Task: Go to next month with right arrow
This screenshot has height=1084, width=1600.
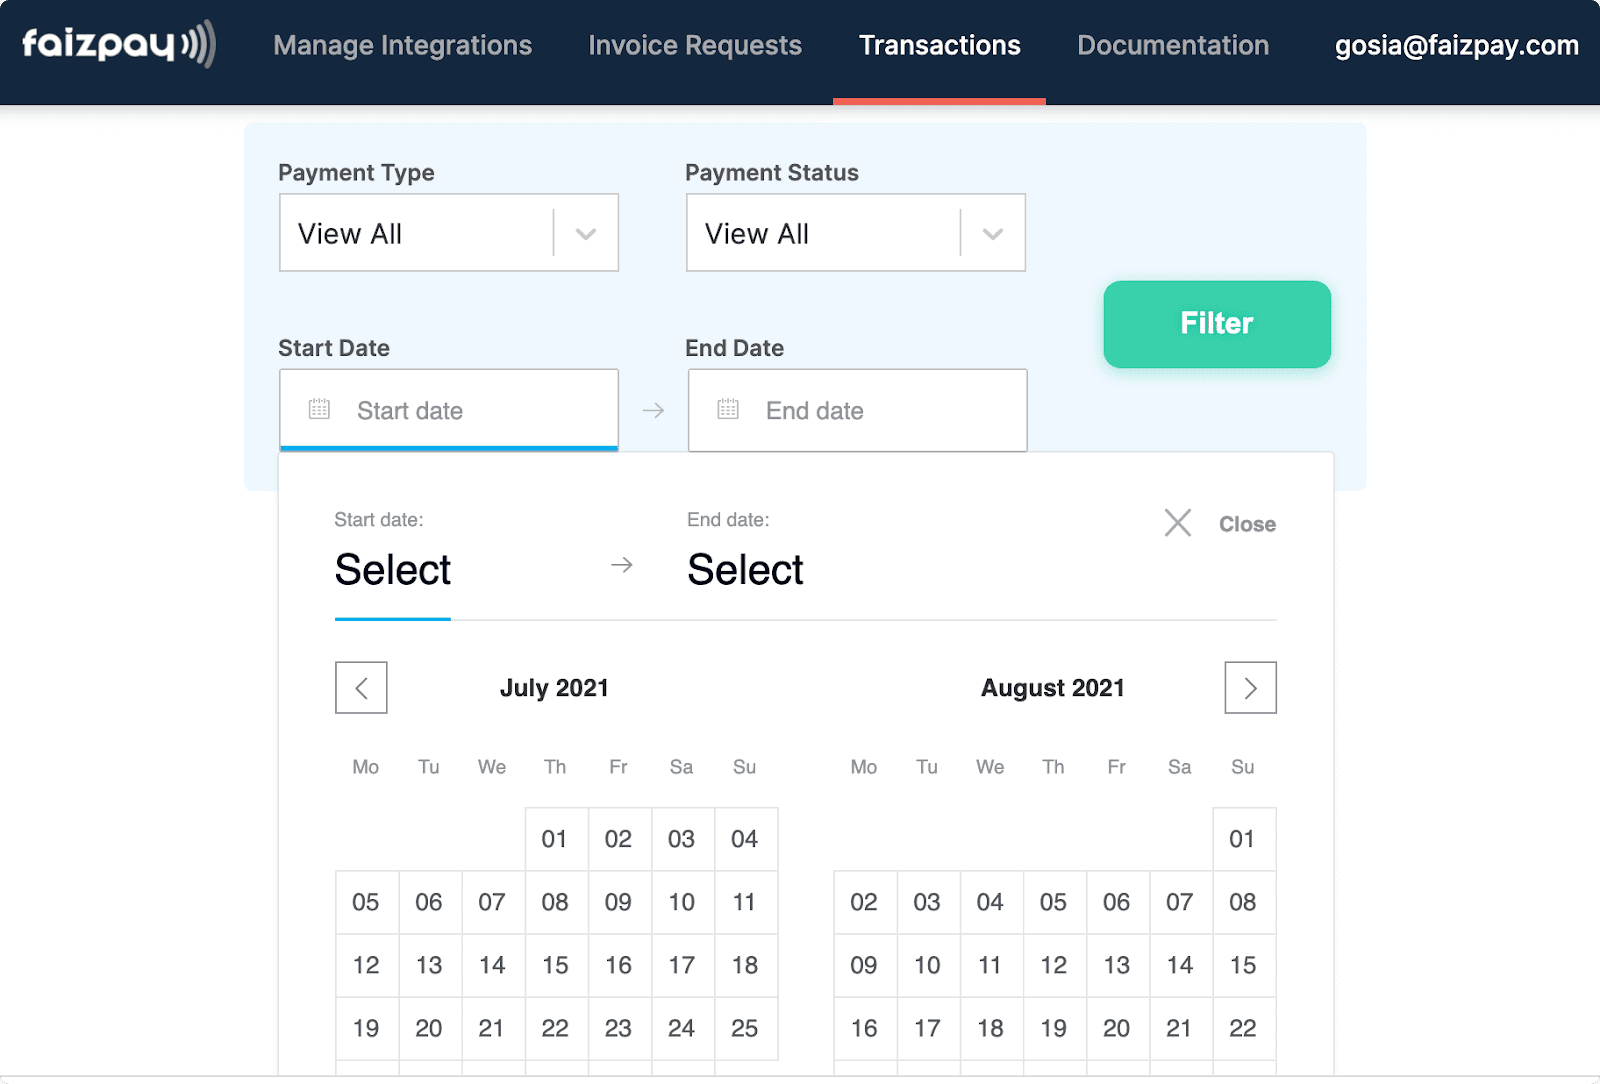Action: click(x=1250, y=688)
